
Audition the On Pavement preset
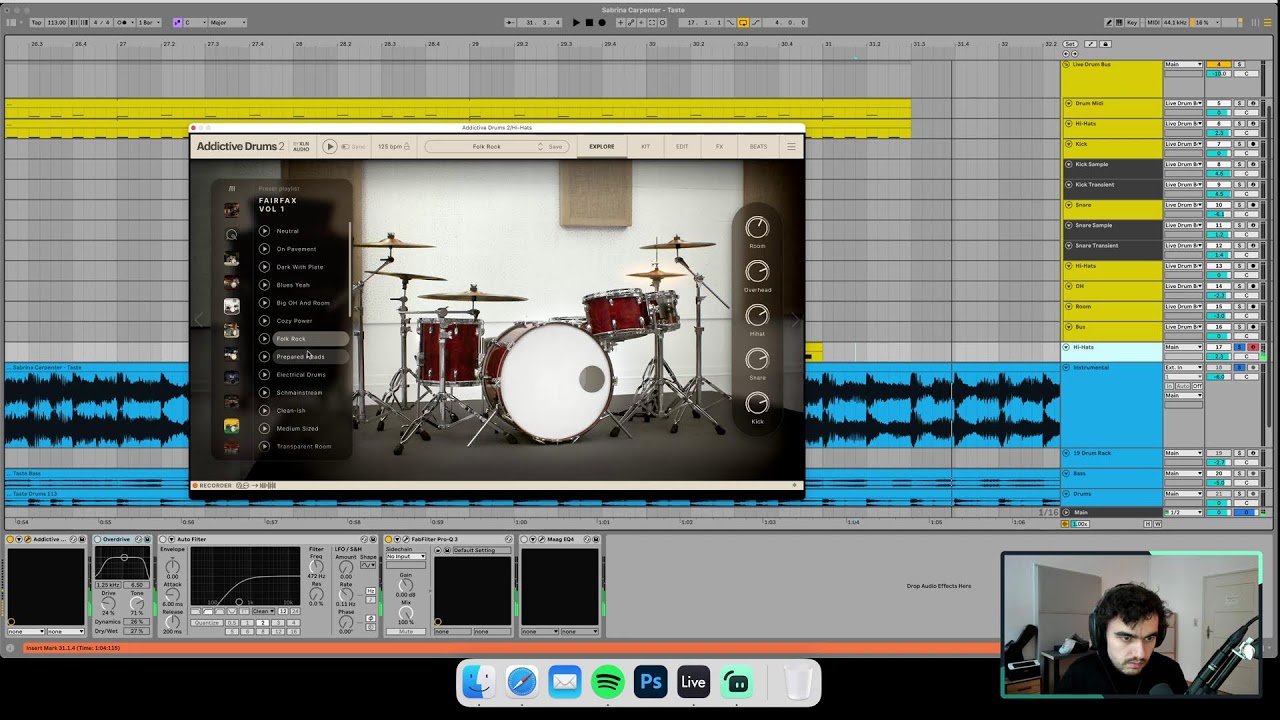(265, 249)
